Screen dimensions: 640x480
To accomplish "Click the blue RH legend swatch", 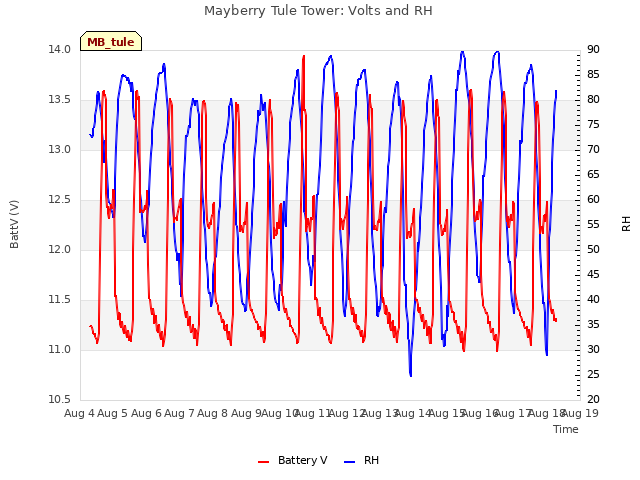I will coord(350,462).
